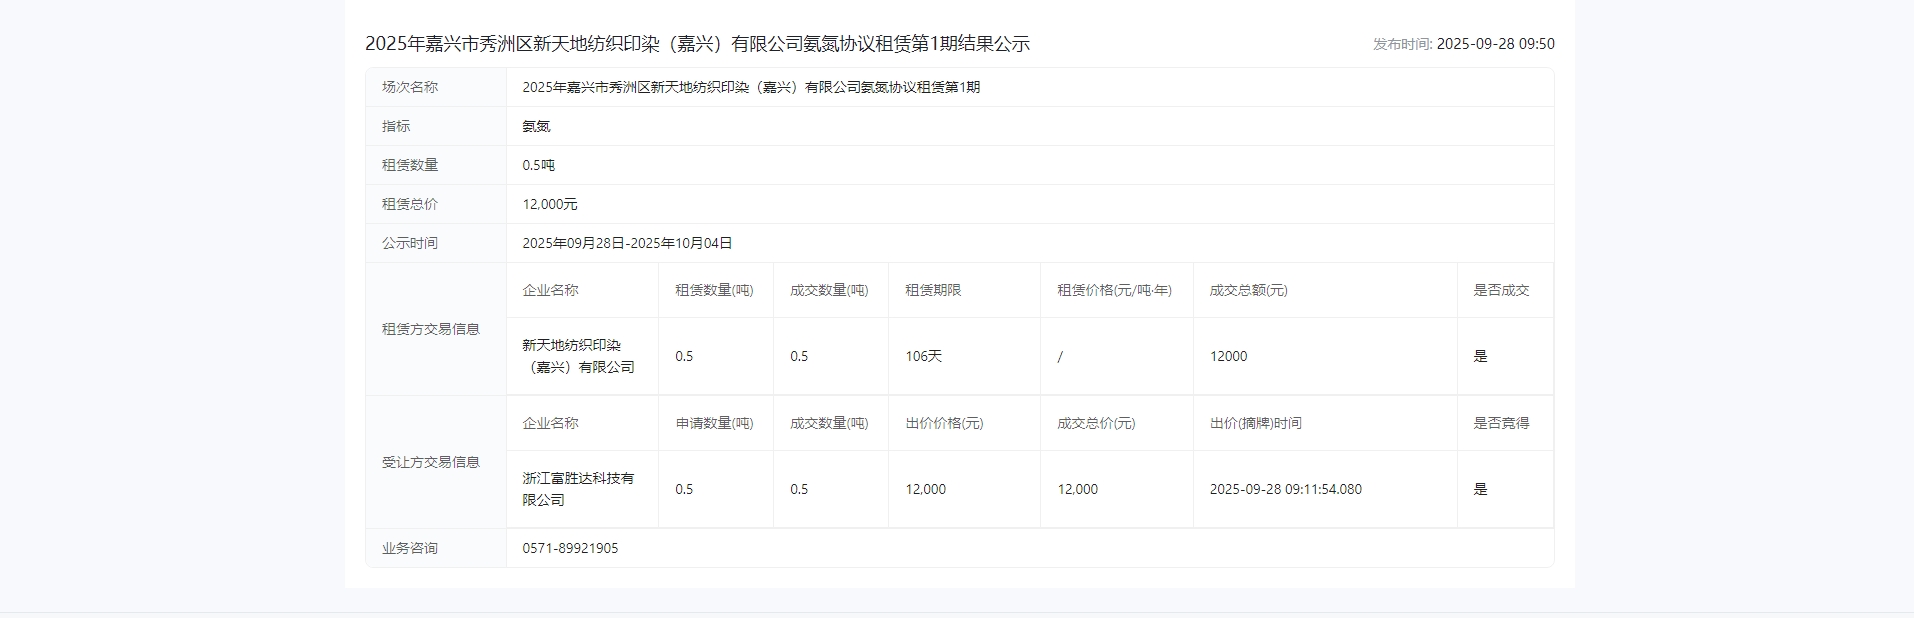Select the 是 value under 是否竞得
1914x618 pixels.
[1480, 489]
